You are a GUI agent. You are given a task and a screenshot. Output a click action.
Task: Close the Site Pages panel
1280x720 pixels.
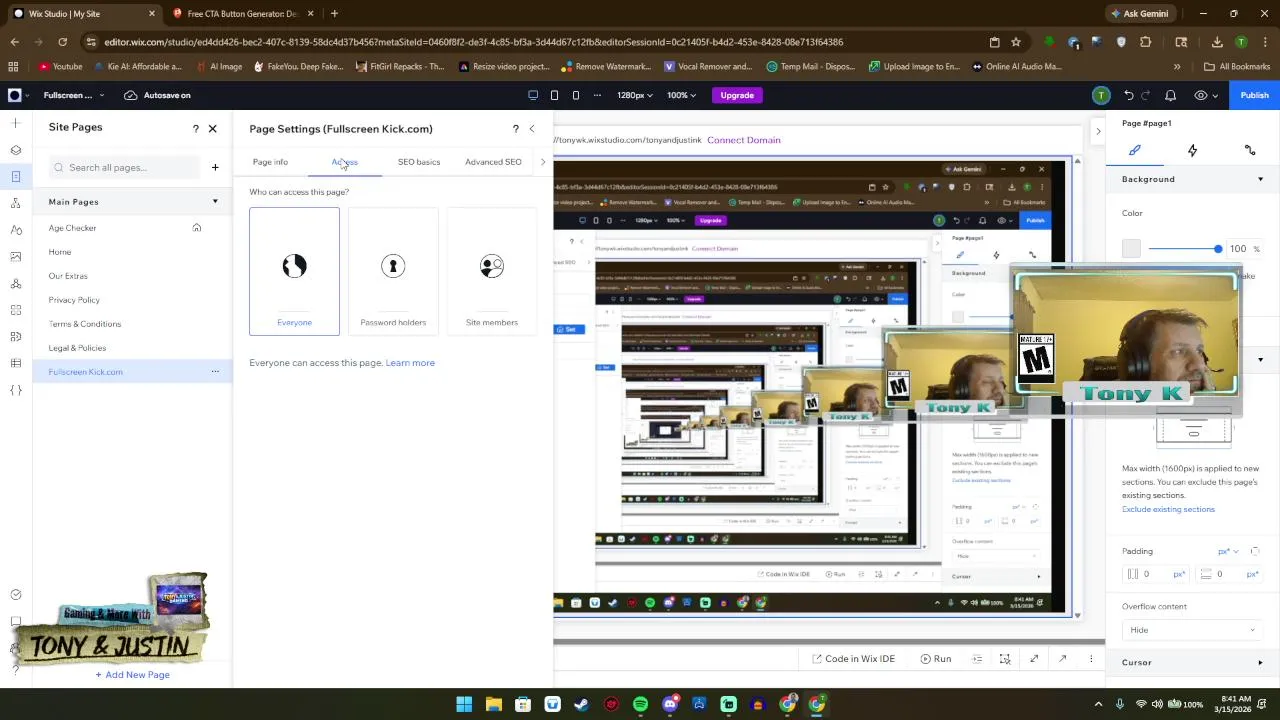point(212,129)
